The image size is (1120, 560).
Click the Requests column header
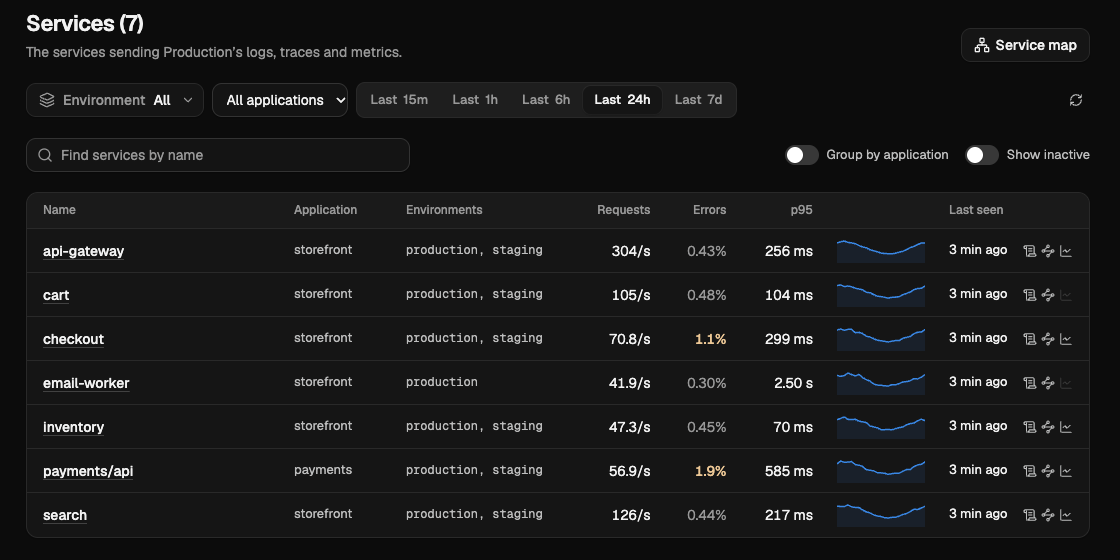pos(624,210)
